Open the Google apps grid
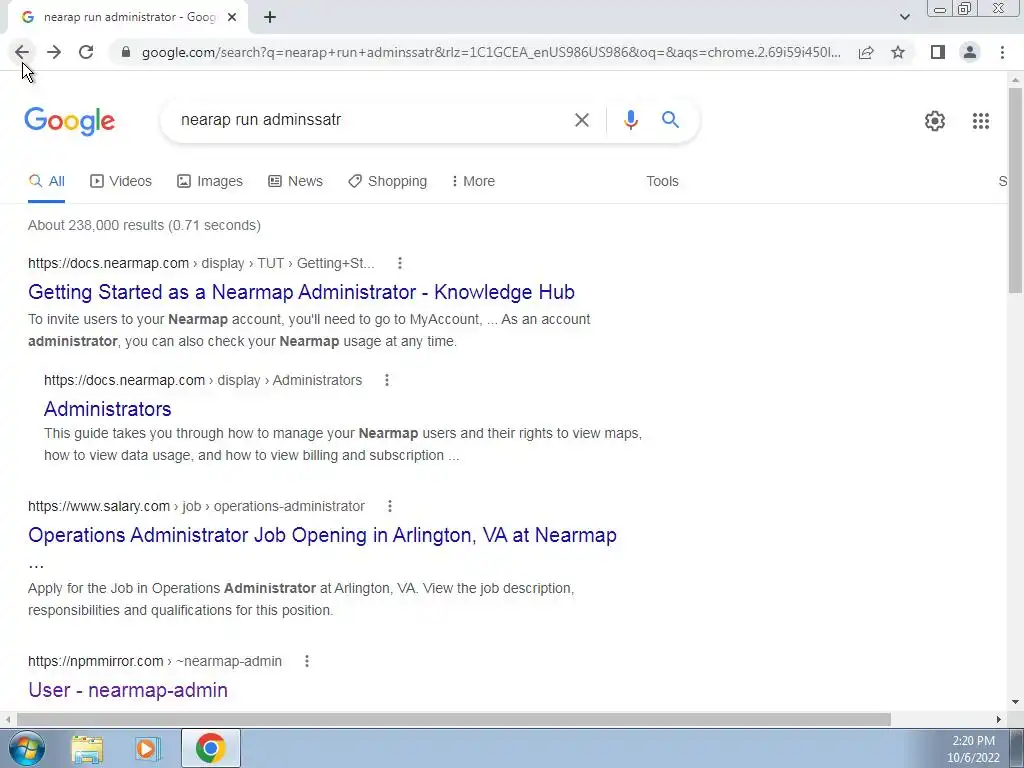Viewport: 1024px width, 768px height. [981, 121]
